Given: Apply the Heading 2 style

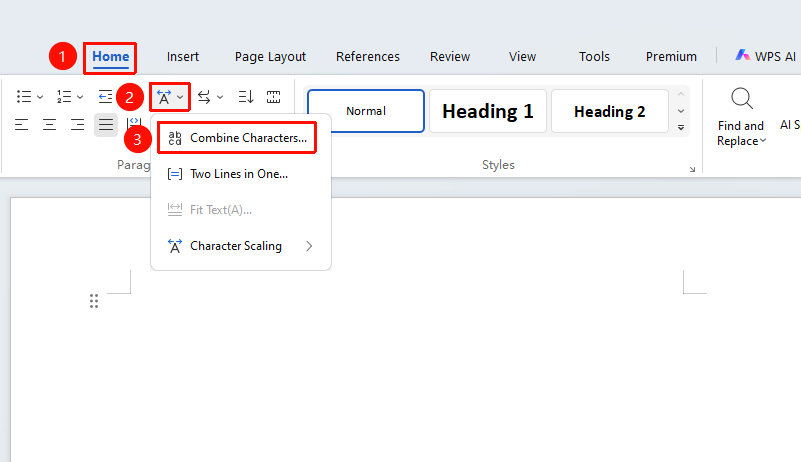Looking at the screenshot, I should pos(610,111).
